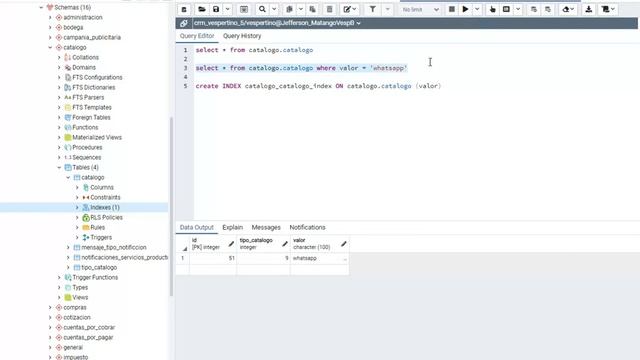Select the Foreign Tables tree item
The width and height of the screenshot is (640, 360).
pos(91,118)
